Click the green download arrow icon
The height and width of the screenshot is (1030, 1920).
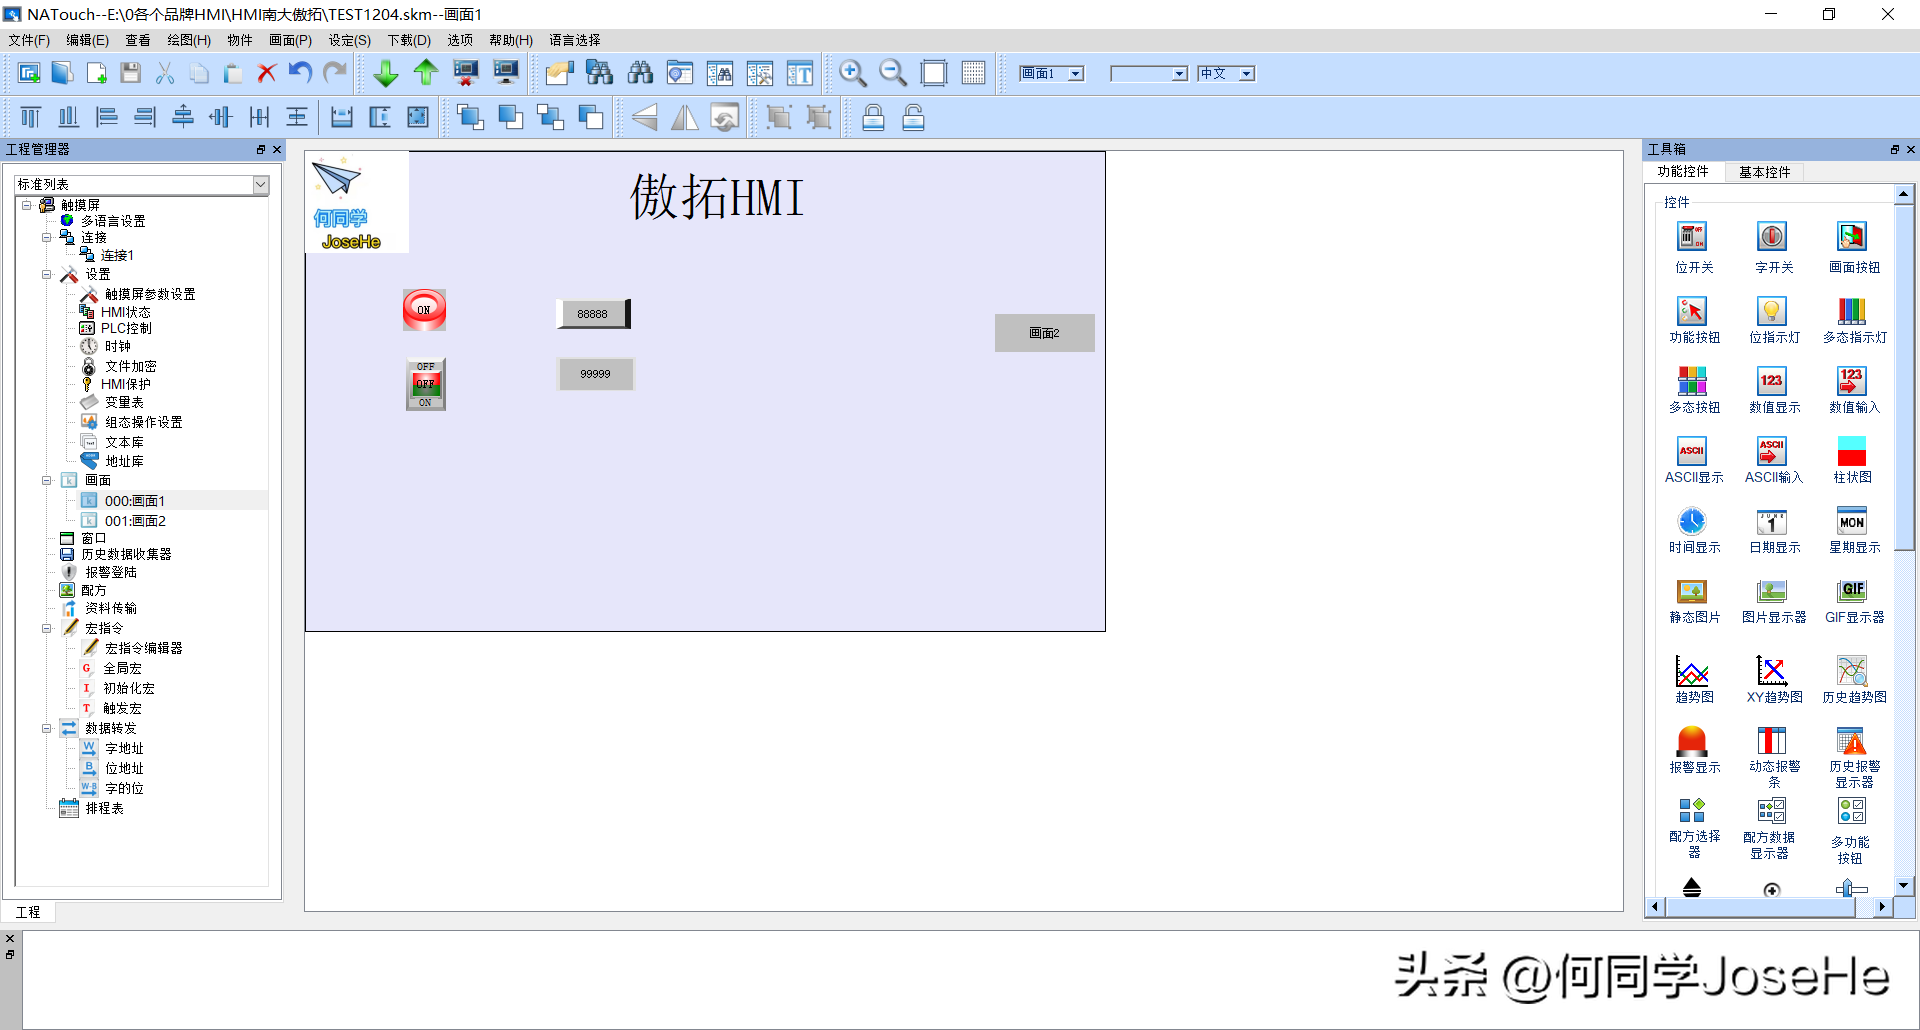point(385,73)
